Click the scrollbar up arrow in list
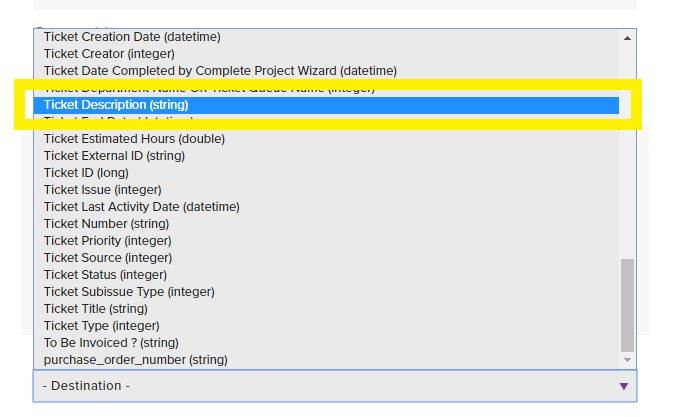This screenshot has height=417, width=680. click(628, 37)
